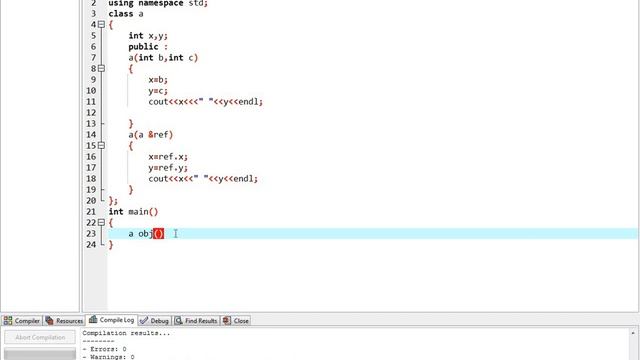Switch to the Compile Log tab

[111, 320]
